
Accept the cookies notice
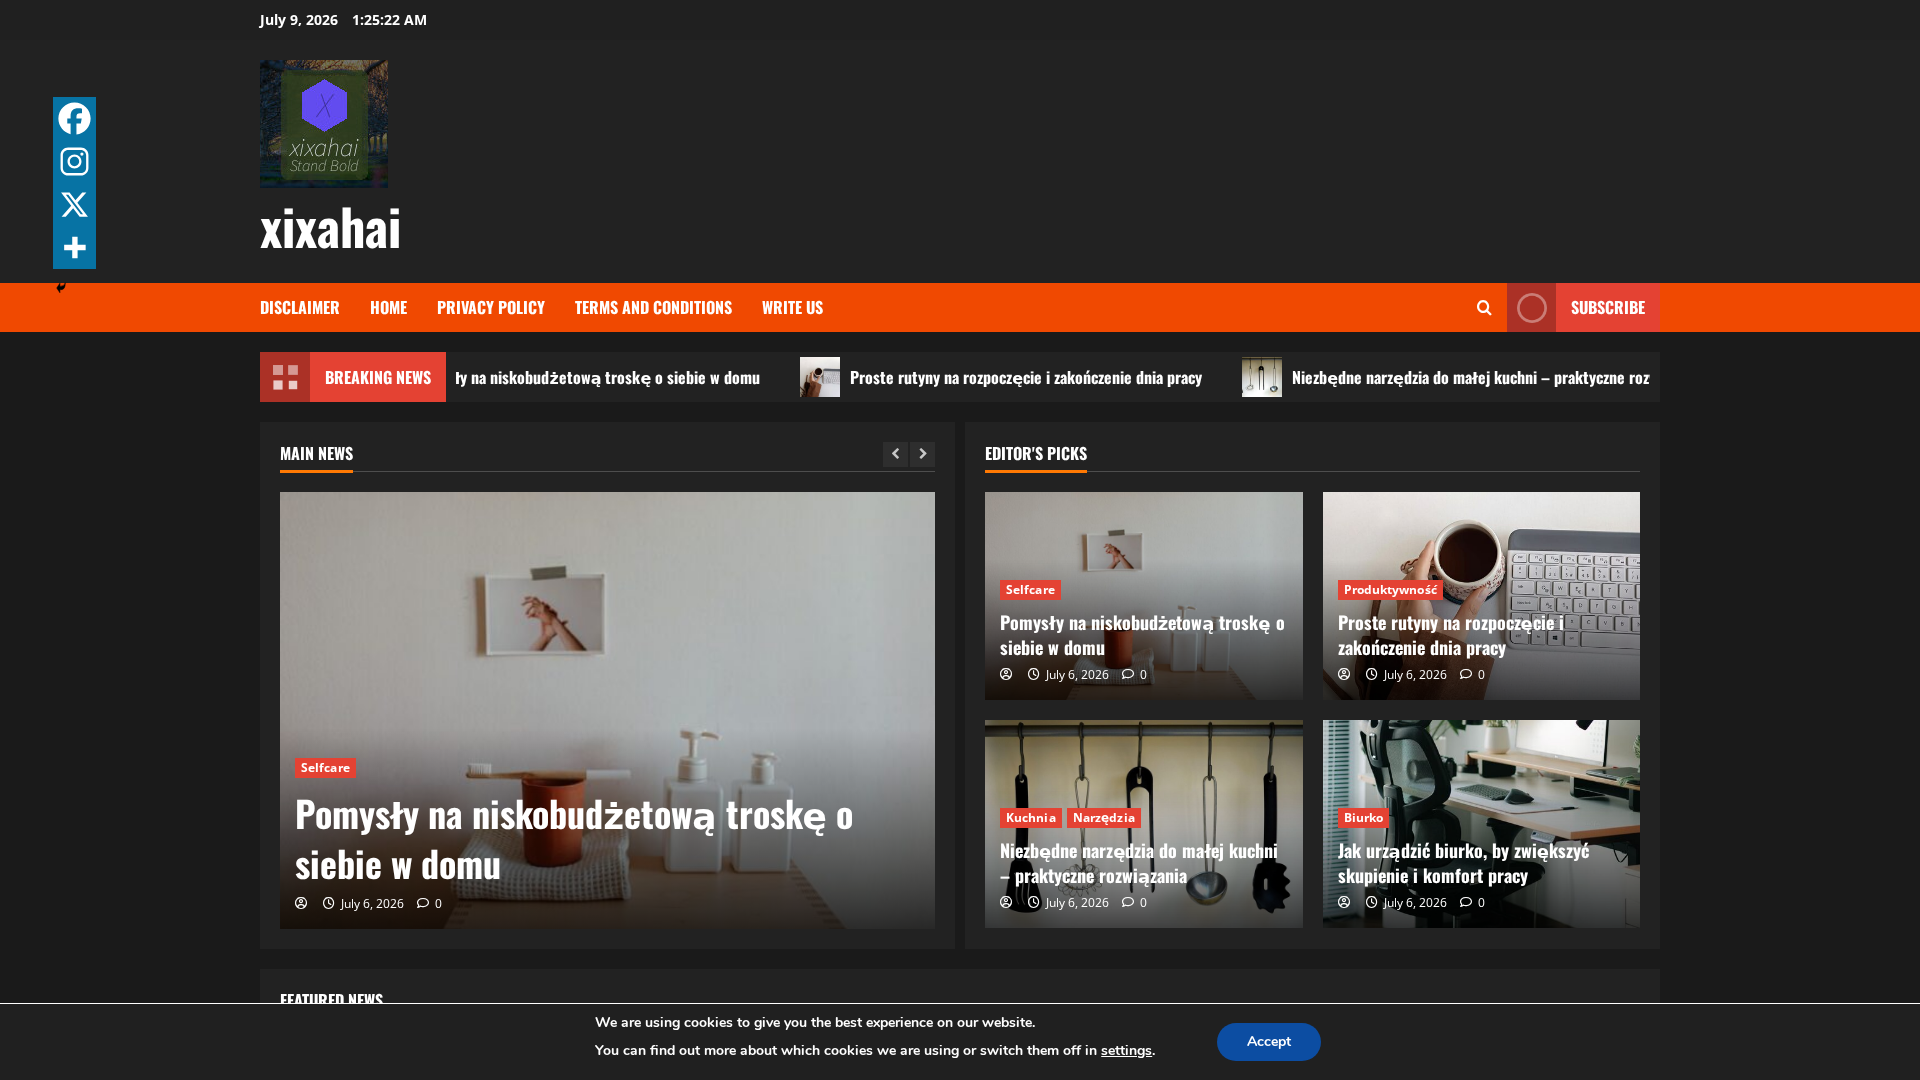coord(1268,1042)
